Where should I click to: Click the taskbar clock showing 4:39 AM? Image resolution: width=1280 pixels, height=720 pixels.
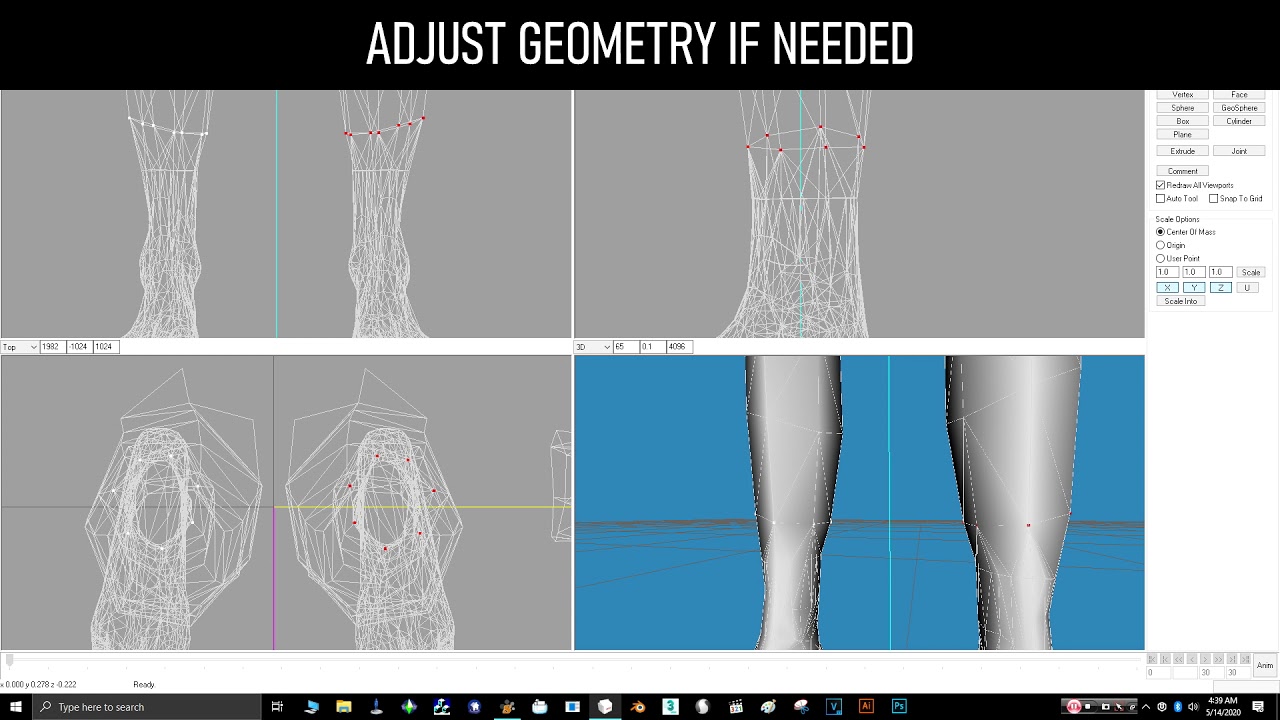(1222, 707)
